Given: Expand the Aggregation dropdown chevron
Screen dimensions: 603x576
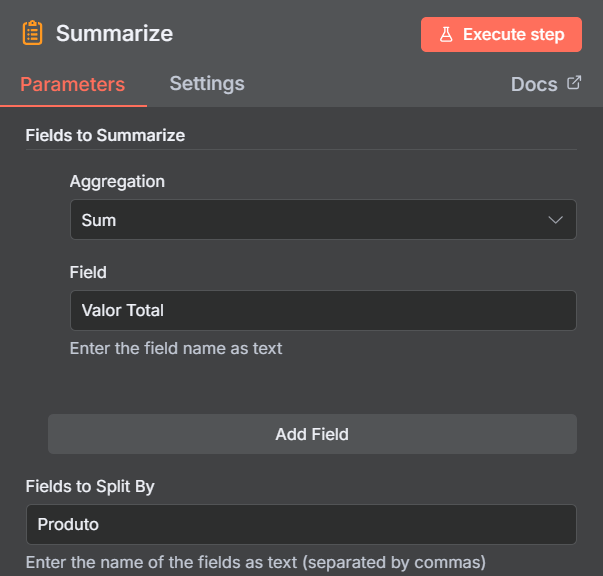Looking at the screenshot, I should coord(555,220).
